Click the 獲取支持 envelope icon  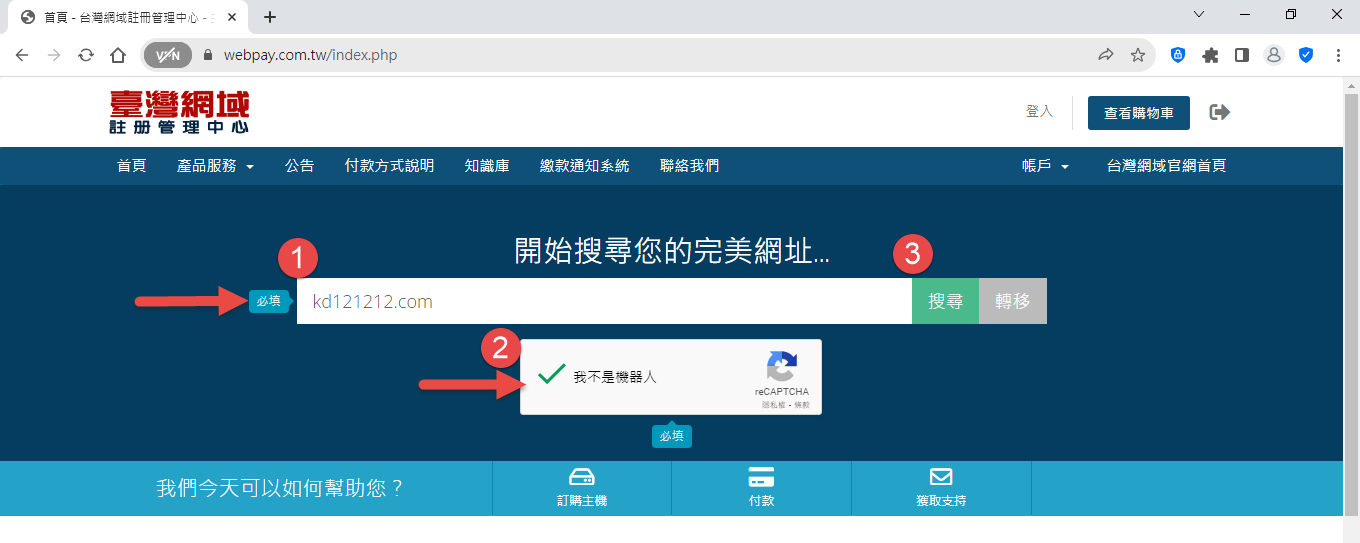coord(941,476)
